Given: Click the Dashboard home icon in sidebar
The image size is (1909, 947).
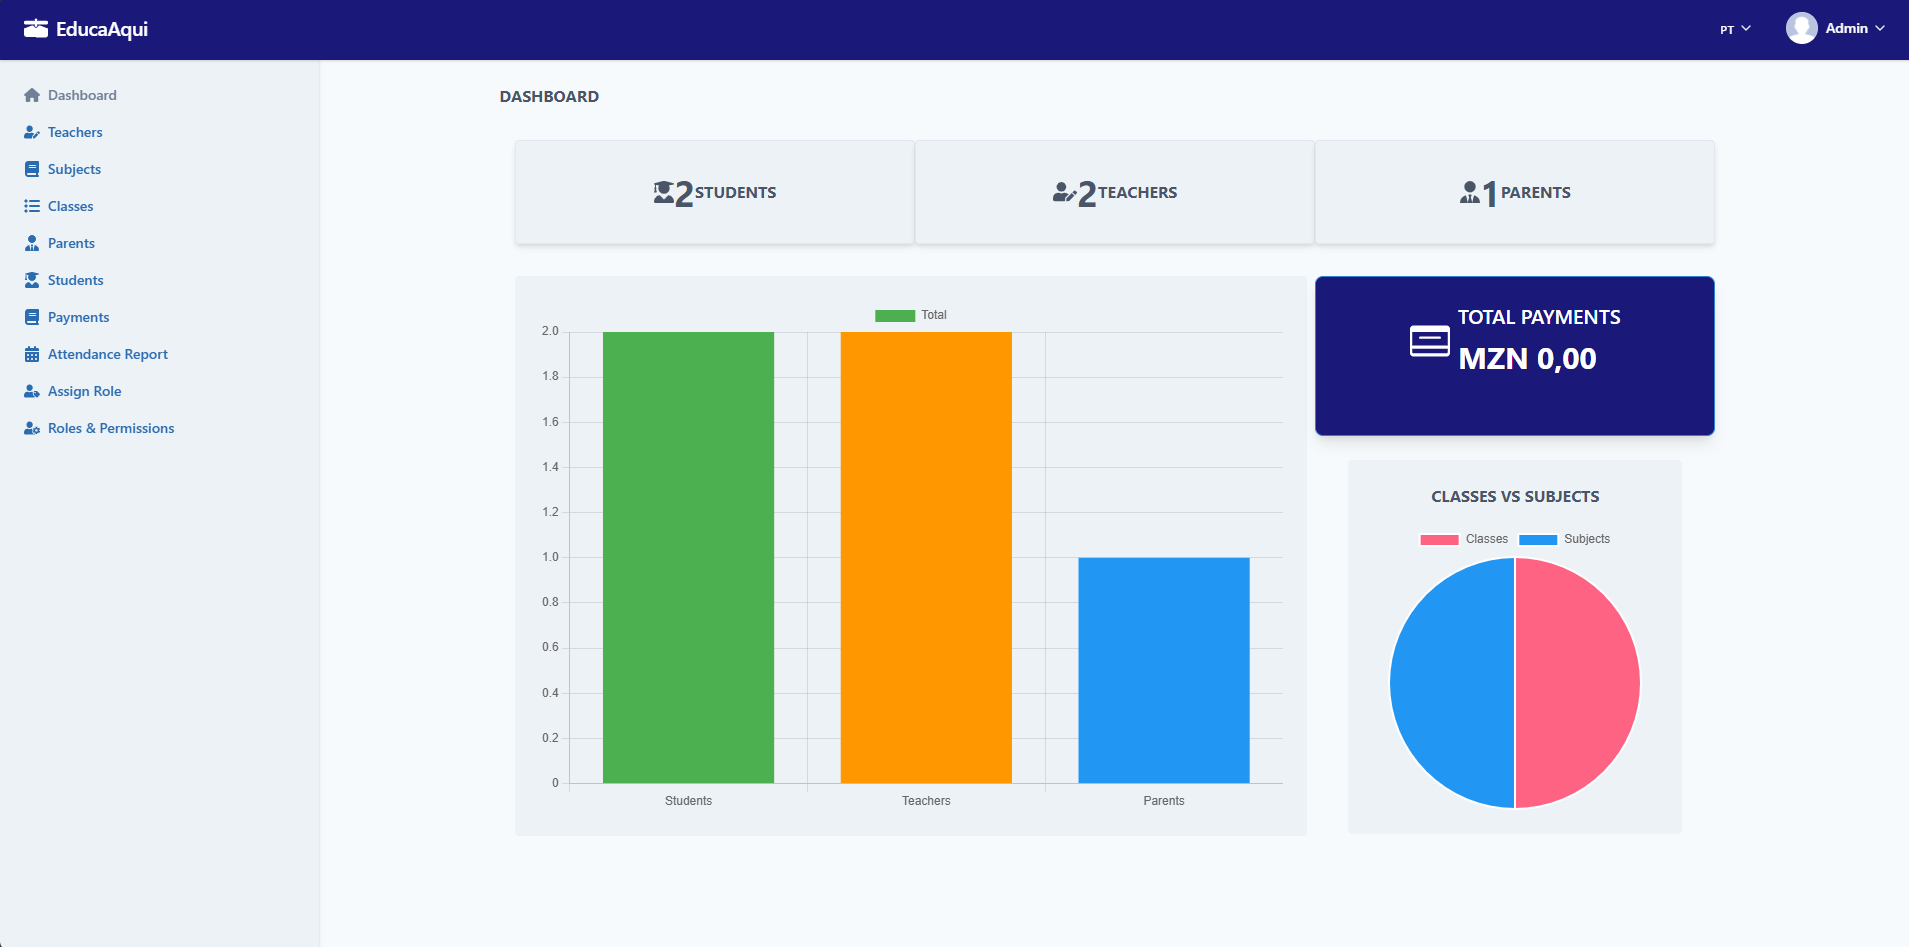Looking at the screenshot, I should [32, 95].
